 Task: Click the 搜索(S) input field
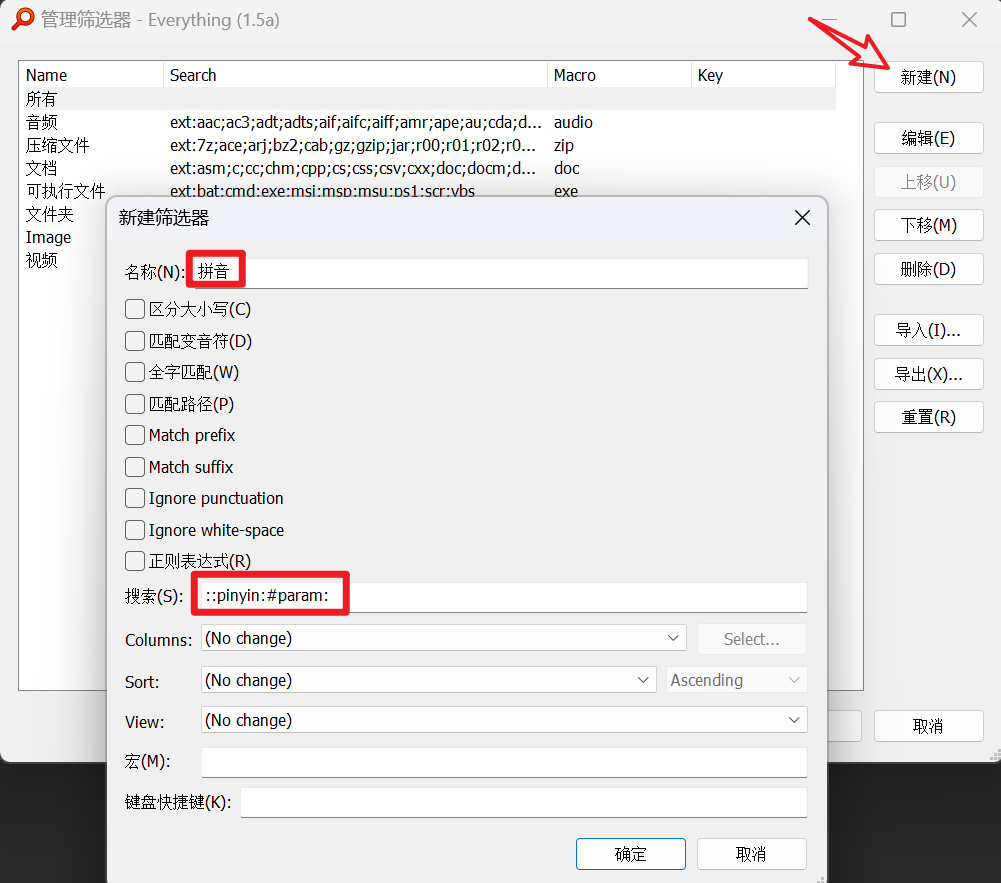pyautogui.click(x=504, y=596)
